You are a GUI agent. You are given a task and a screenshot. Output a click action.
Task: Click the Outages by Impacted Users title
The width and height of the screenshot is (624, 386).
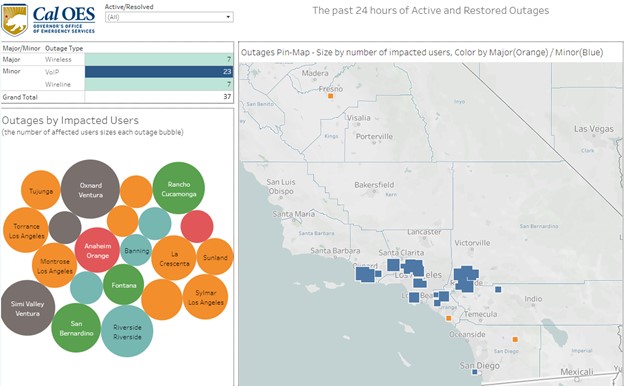pos(70,120)
